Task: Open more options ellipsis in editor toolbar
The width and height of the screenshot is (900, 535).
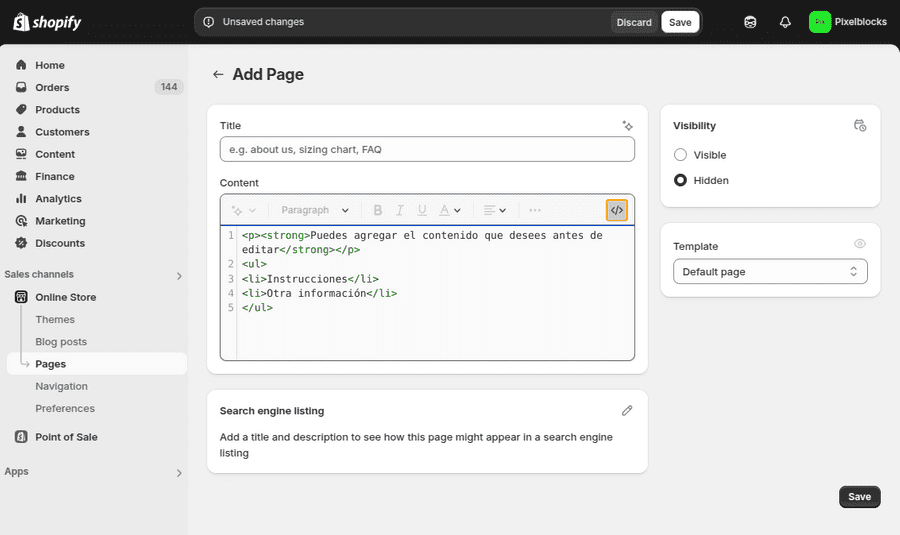Action: pos(535,210)
